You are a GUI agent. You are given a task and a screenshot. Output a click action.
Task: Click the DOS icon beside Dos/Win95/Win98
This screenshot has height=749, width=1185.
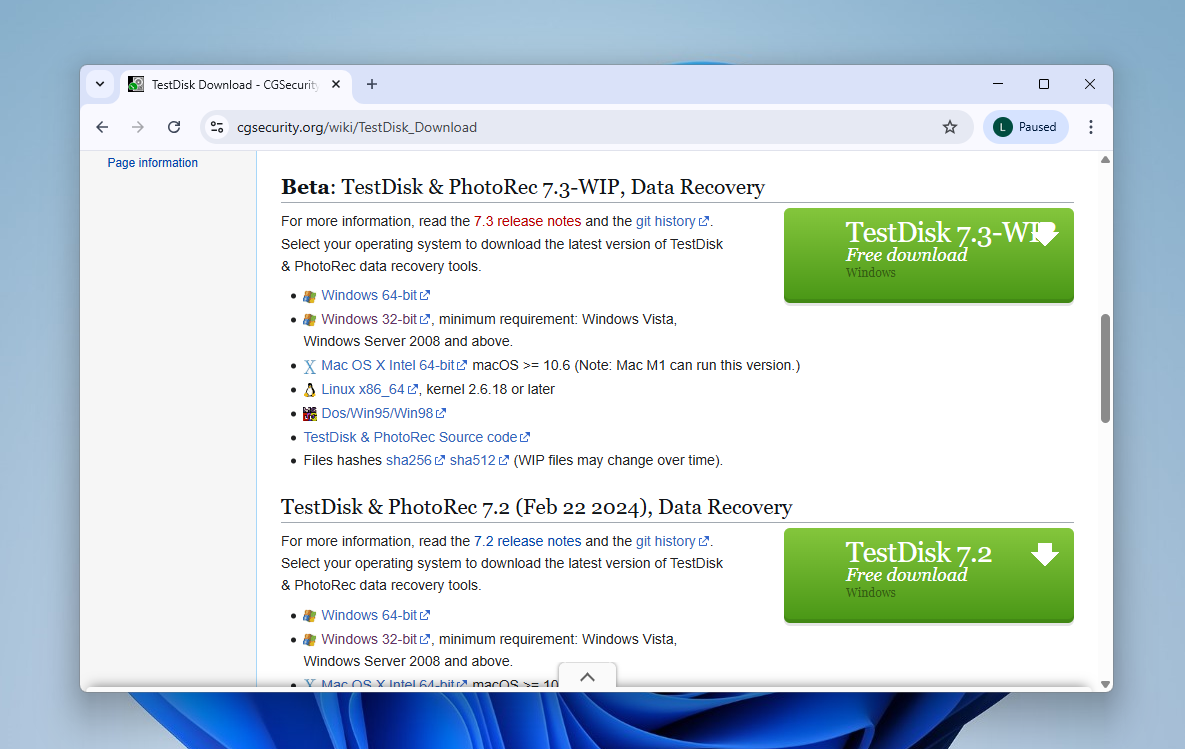310,413
